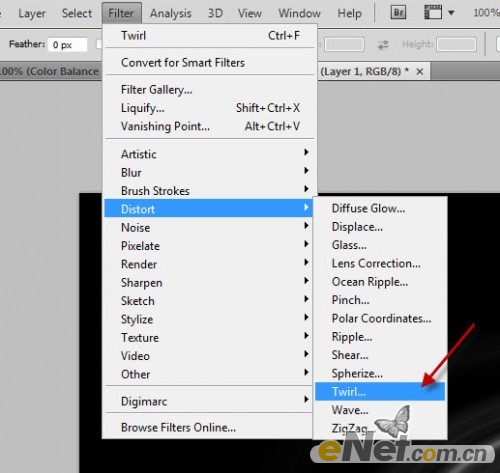Screen dimensions: 500x473
Task: Launch Bridge with the Br icon
Action: click(398, 13)
